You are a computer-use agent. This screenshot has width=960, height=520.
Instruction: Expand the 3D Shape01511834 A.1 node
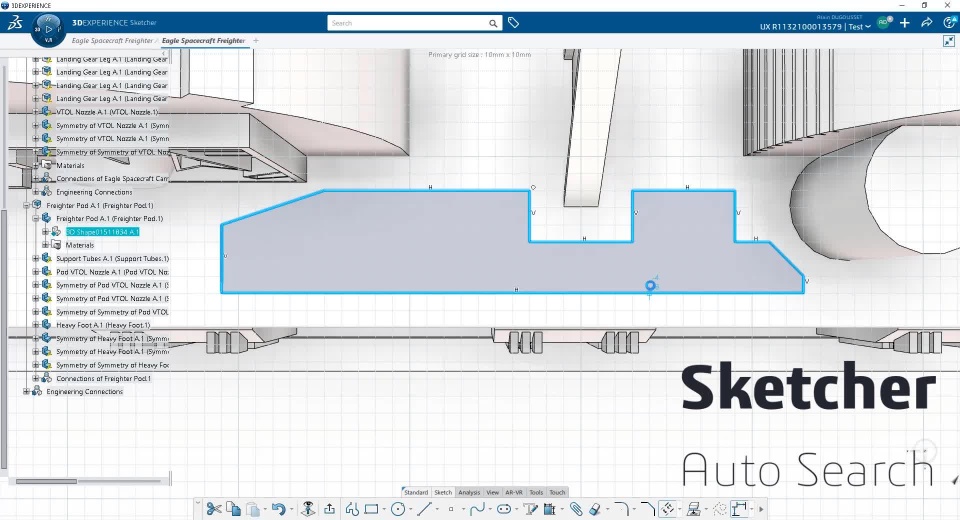click(x=45, y=232)
